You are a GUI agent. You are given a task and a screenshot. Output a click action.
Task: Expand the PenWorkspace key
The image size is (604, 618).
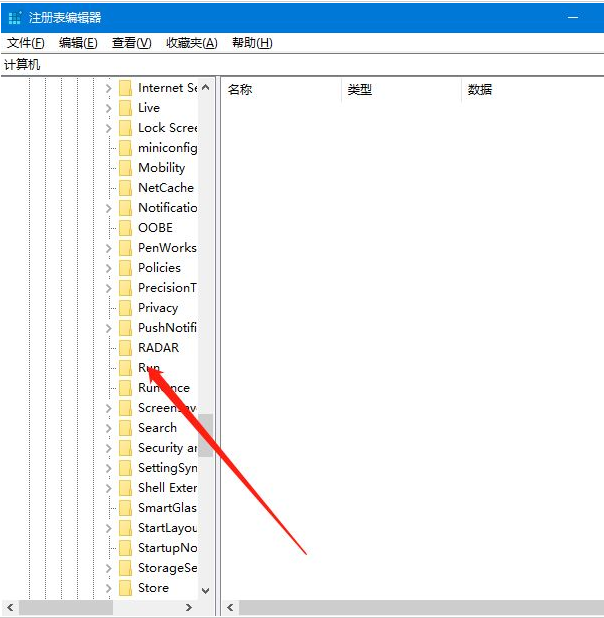pos(109,248)
